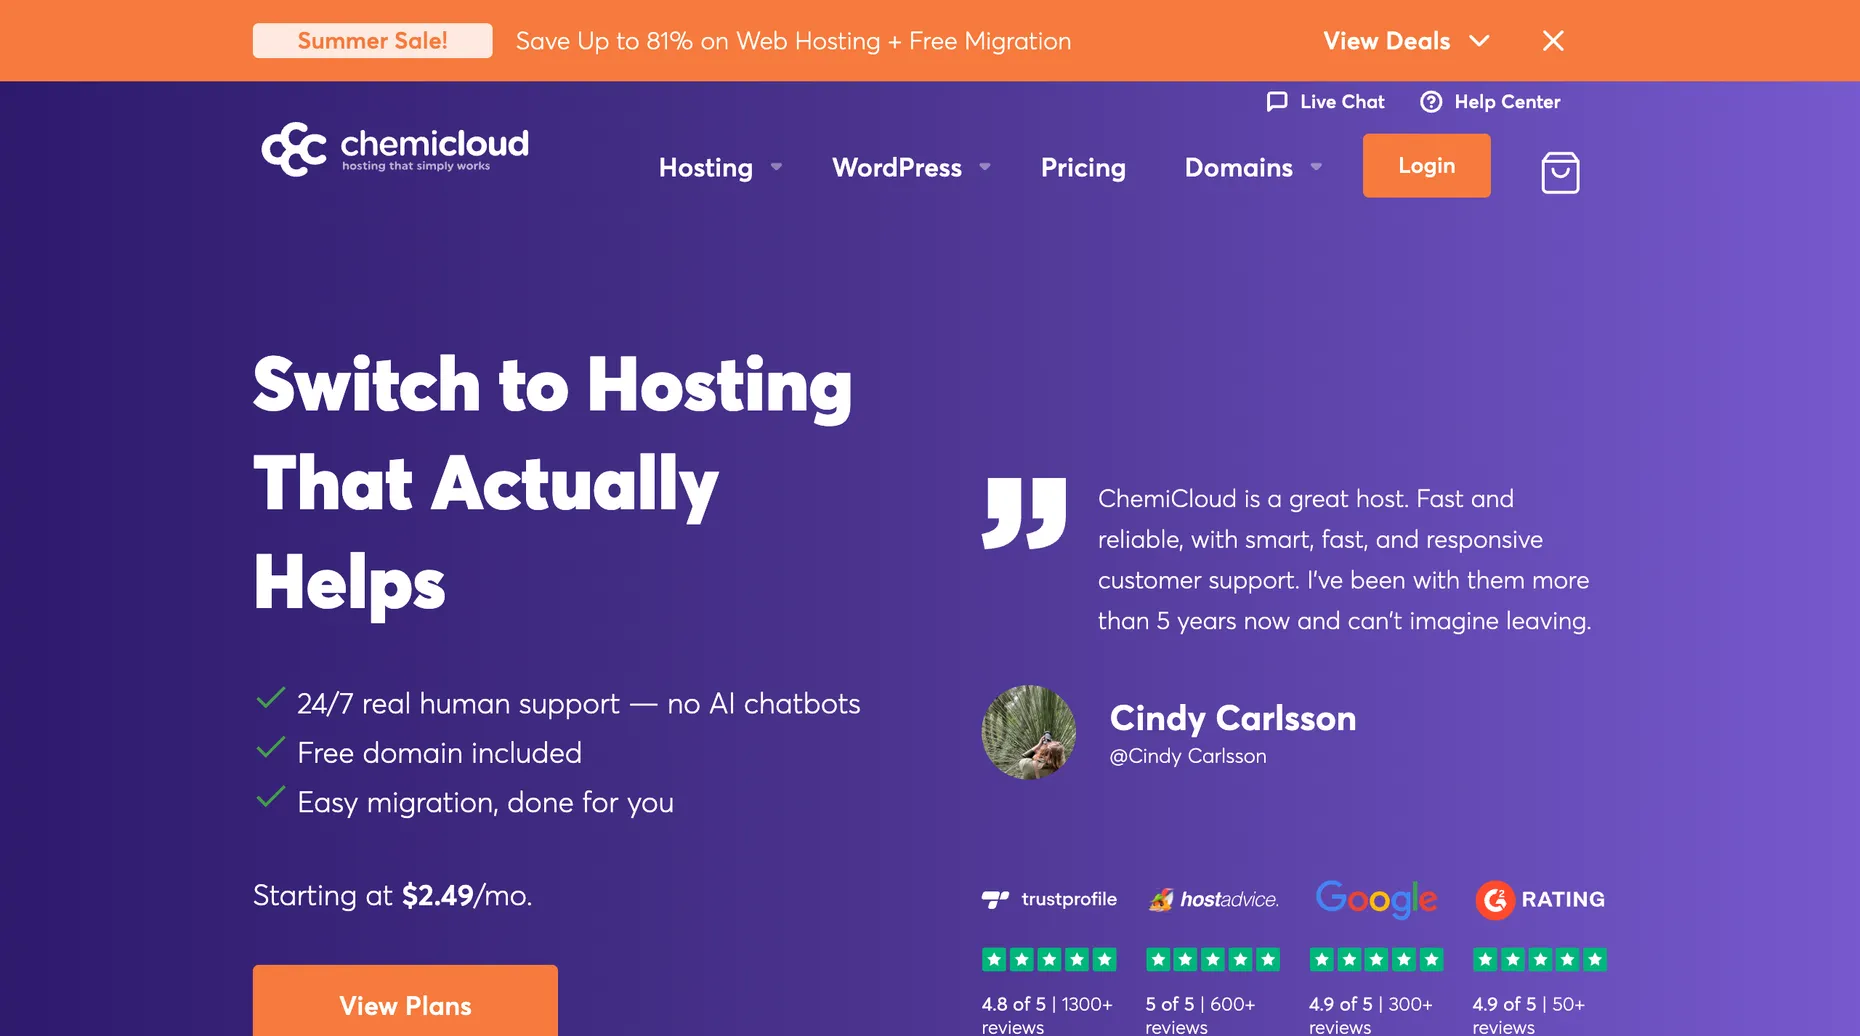Click the View Plans button

click(405, 1001)
